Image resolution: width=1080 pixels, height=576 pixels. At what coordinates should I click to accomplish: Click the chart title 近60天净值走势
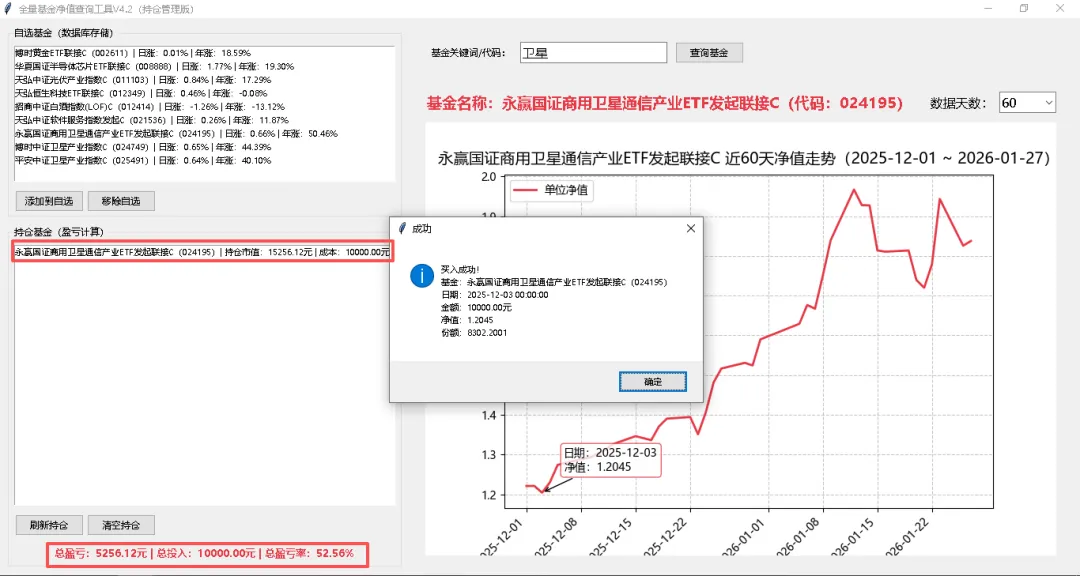point(744,158)
